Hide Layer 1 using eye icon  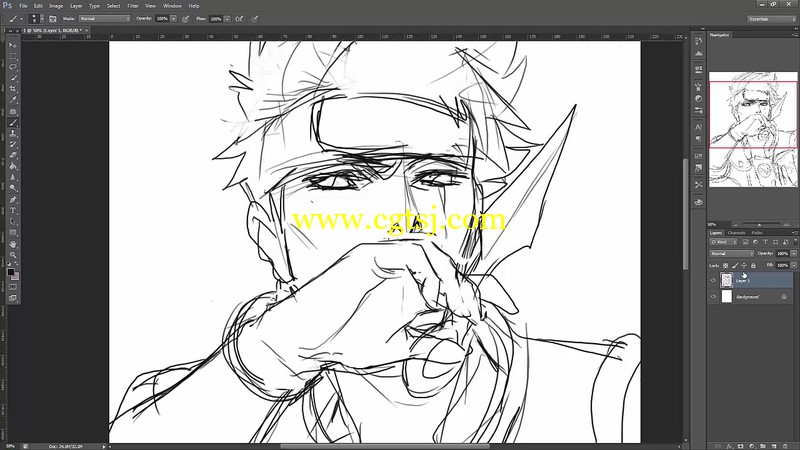coord(713,280)
